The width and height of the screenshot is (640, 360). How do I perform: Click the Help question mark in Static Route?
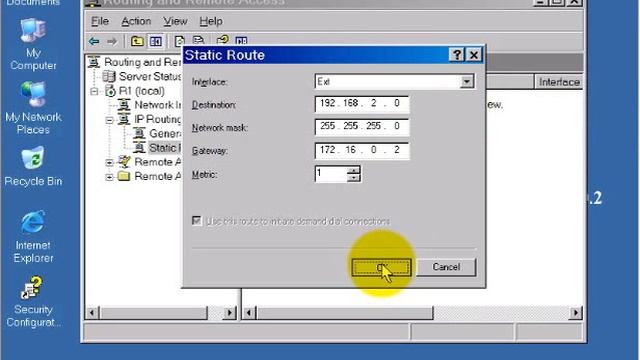click(x=456, y=55)
